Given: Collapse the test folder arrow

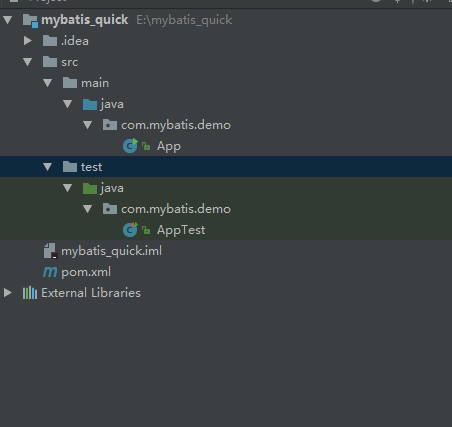Looking at the screenshot, I should tap(48, 167).
